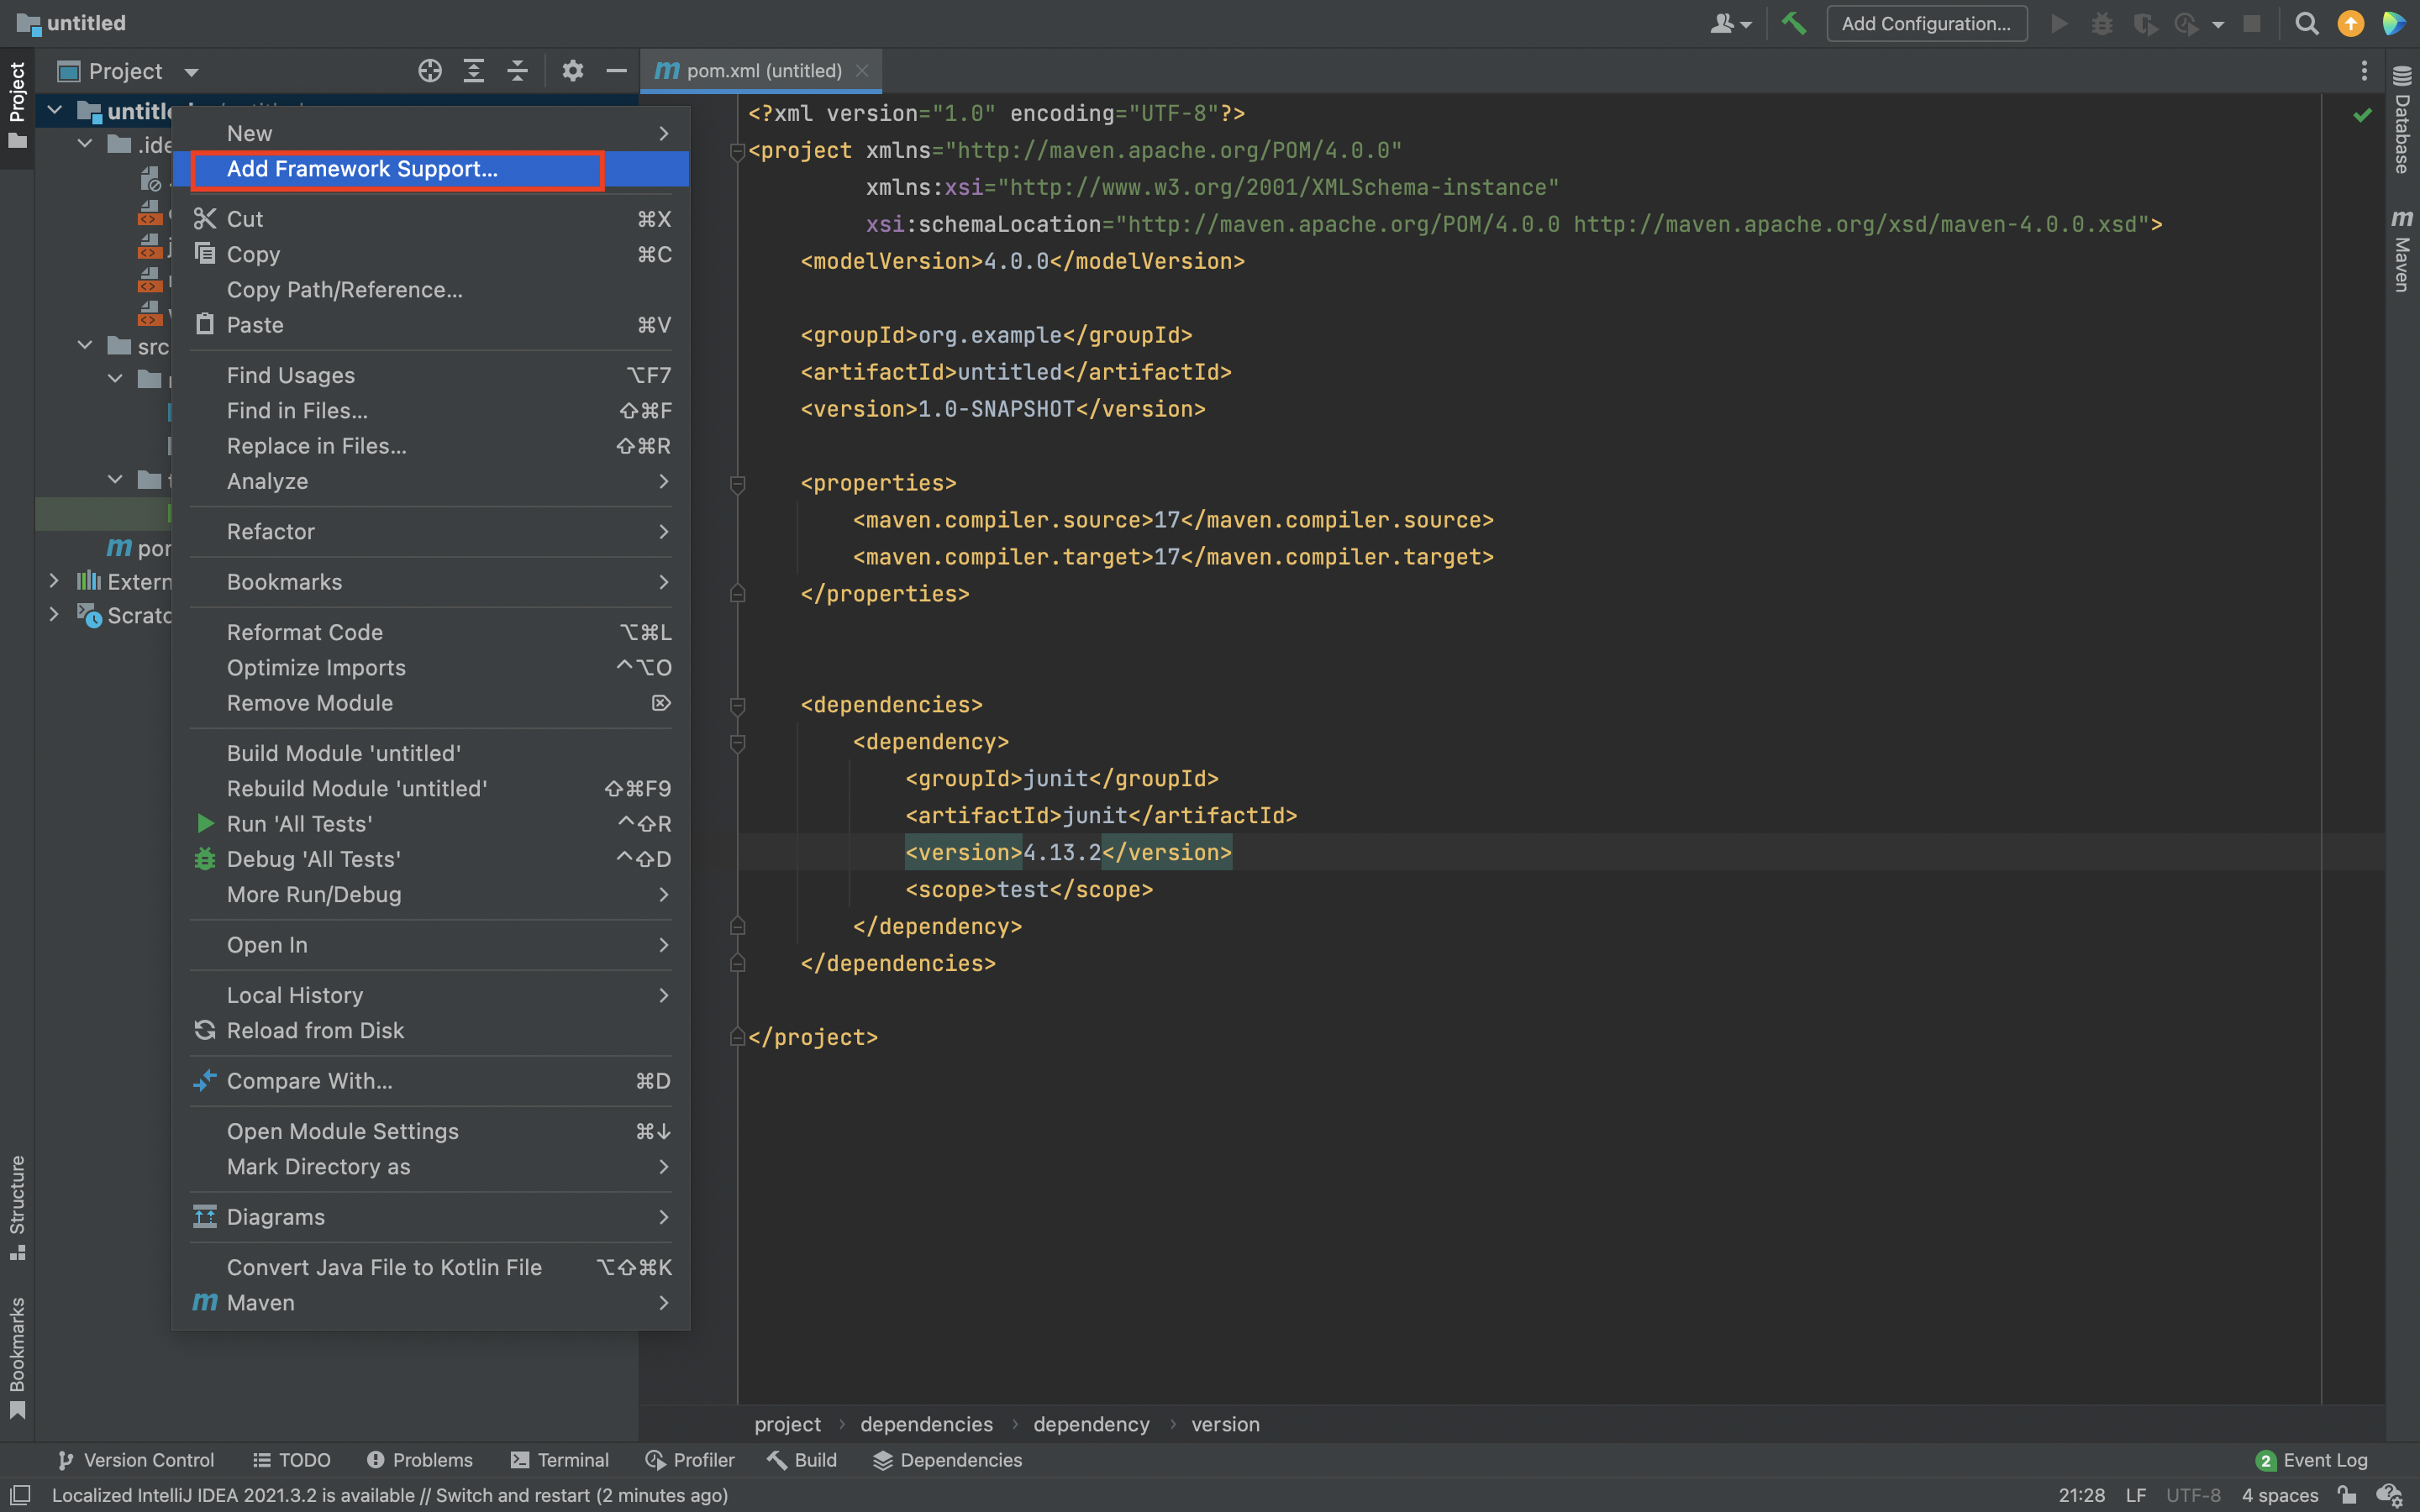Click the Stop square icon
Viewport: 2420px width, 1512px height.
(x=2252, y=23)
